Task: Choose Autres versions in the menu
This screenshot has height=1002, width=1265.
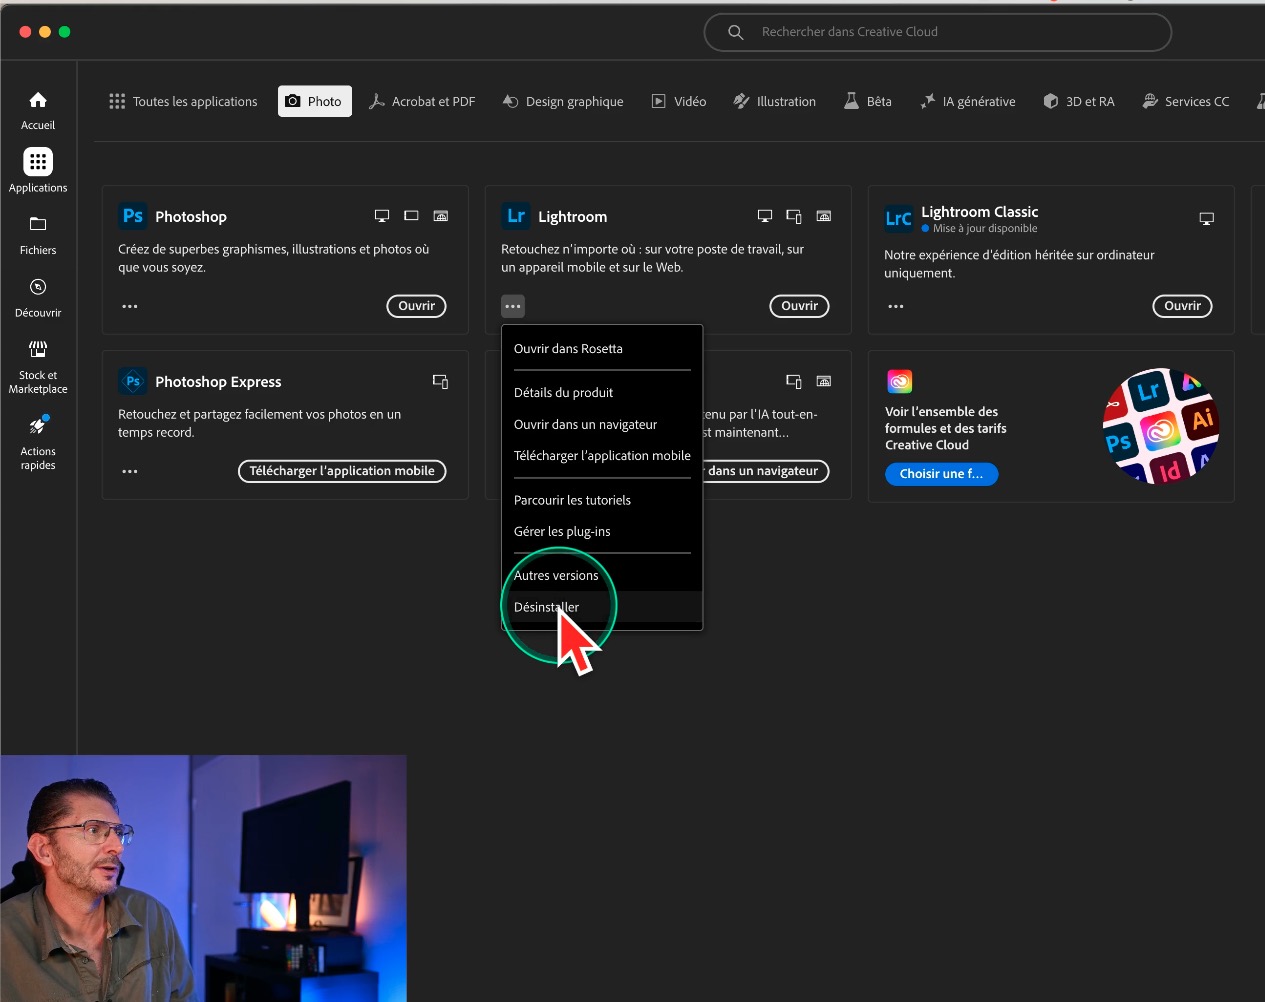Action: pyautogui.click(x=556, y=576)
